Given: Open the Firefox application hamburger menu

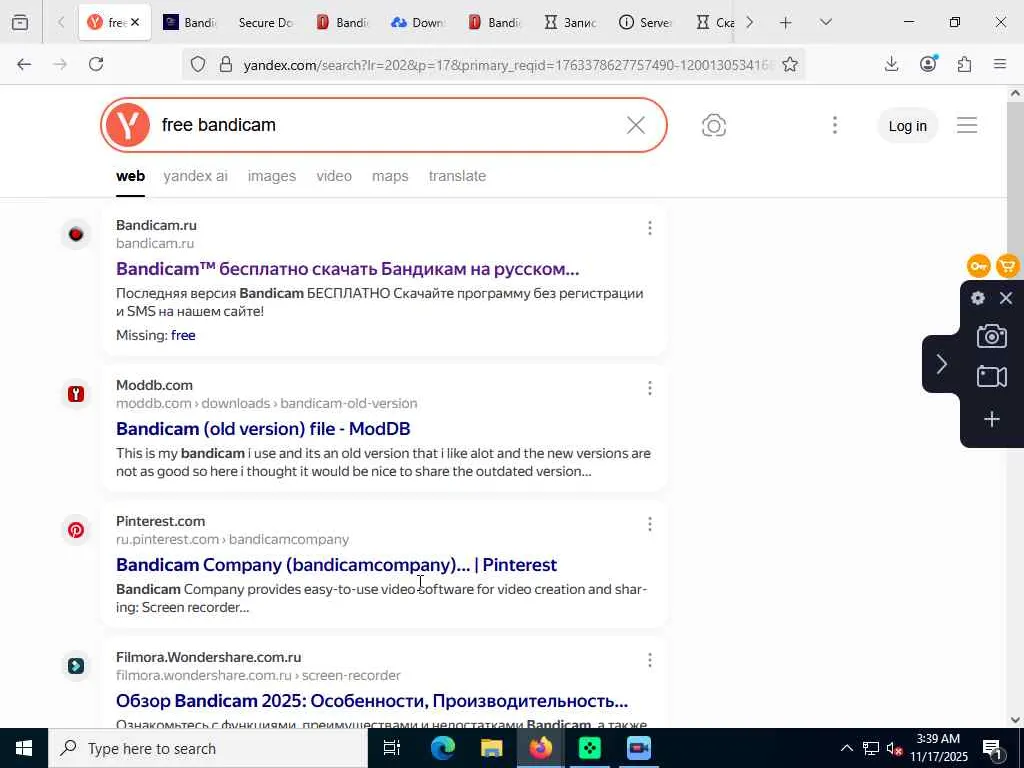Looking at the screenshot, I should [x=1000, y=64].
